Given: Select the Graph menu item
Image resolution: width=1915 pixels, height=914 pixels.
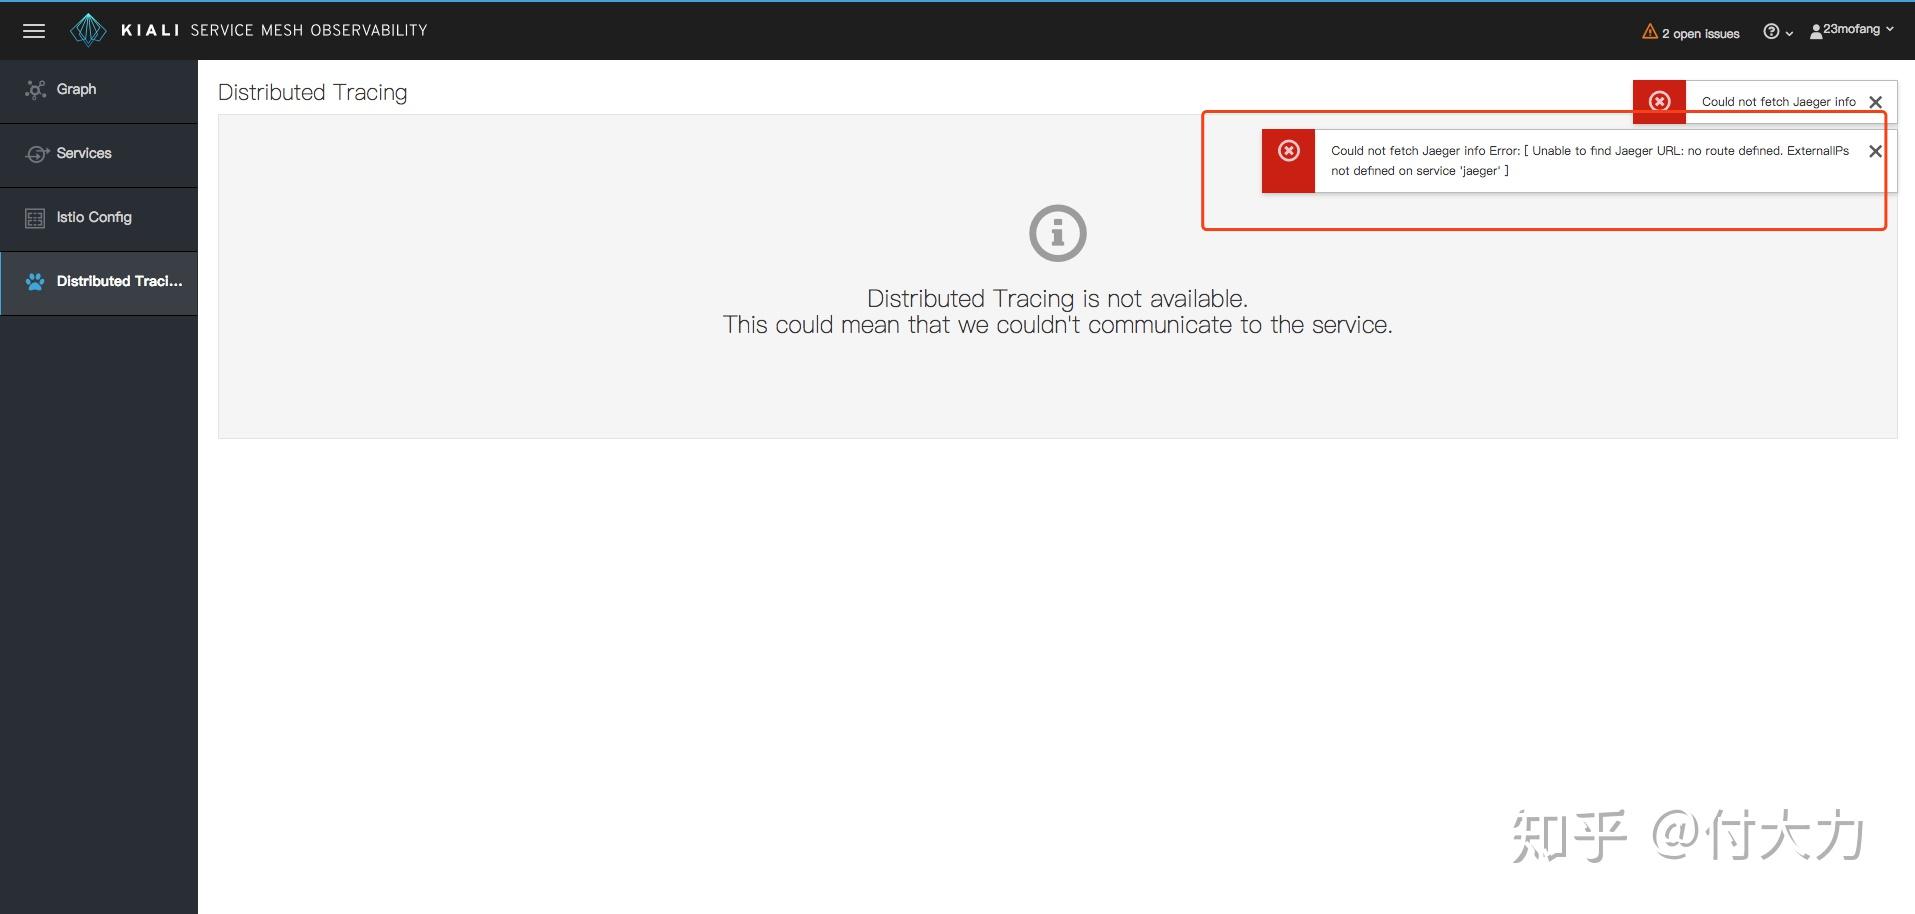Looking at the screenshot, I should 99,91.
